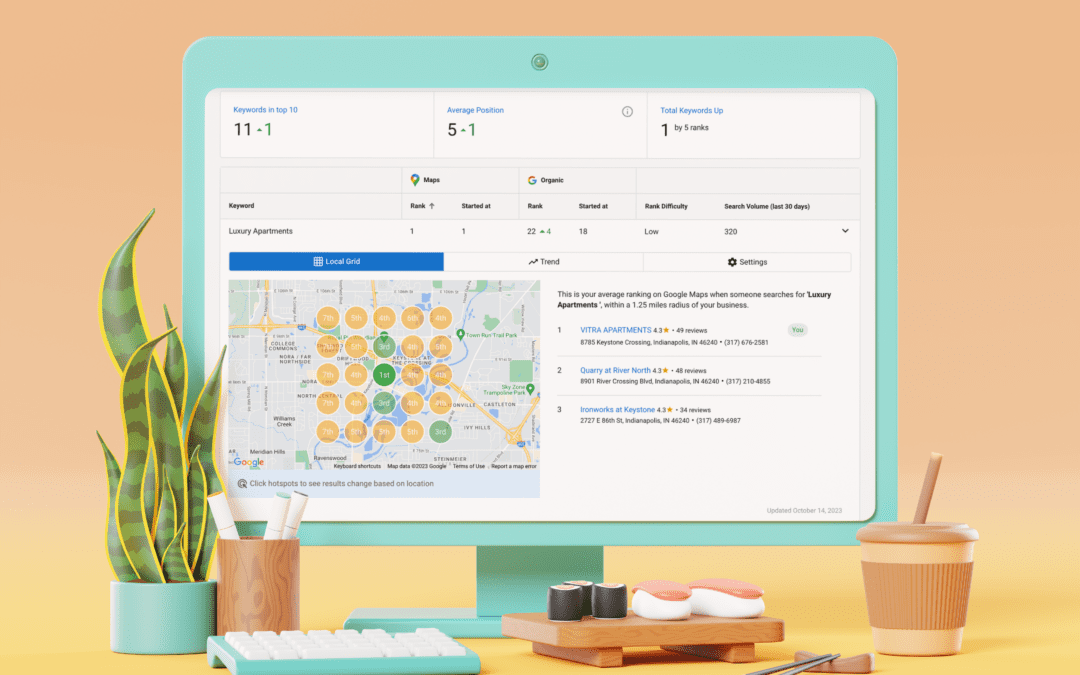
Task: Click Report a map error link
Action: coord(513,466)
